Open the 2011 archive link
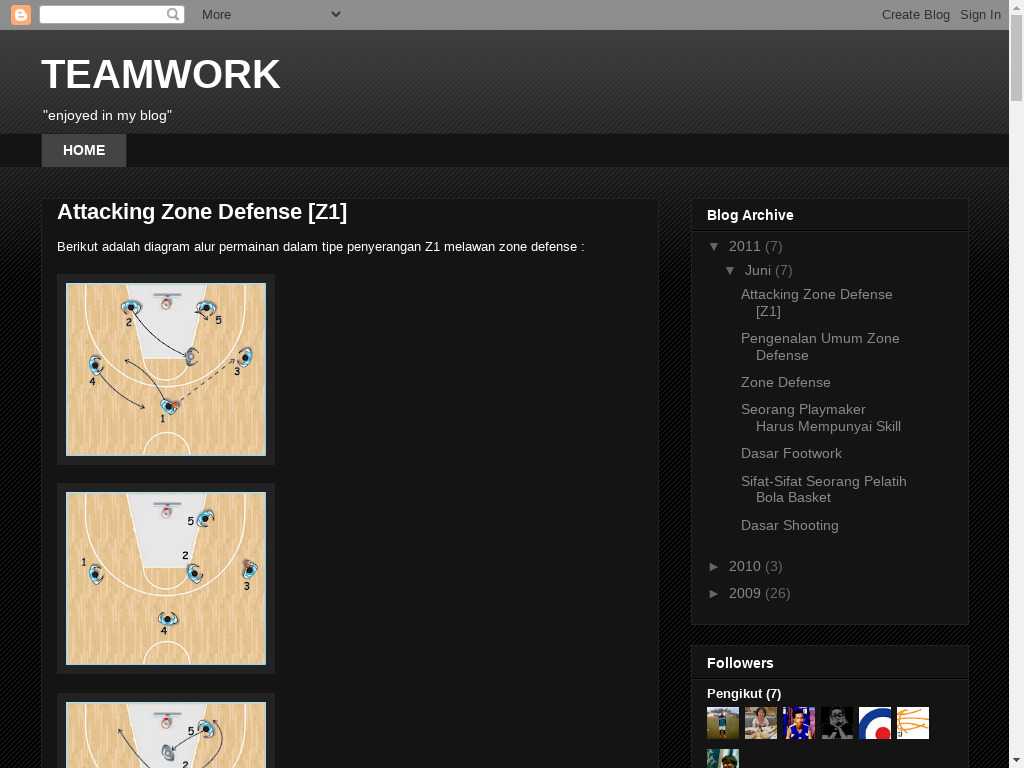This screenshot has height=768, width=1024. tap(744, 246)
